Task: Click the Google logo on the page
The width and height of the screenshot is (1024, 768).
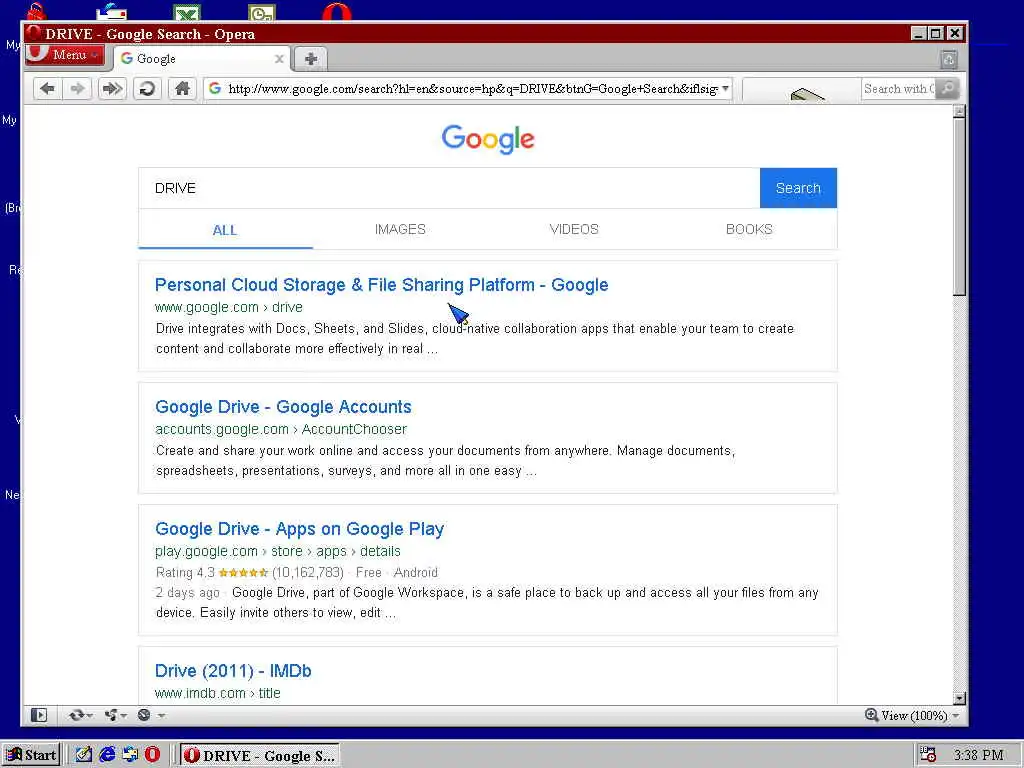Action: click(488, 138)
